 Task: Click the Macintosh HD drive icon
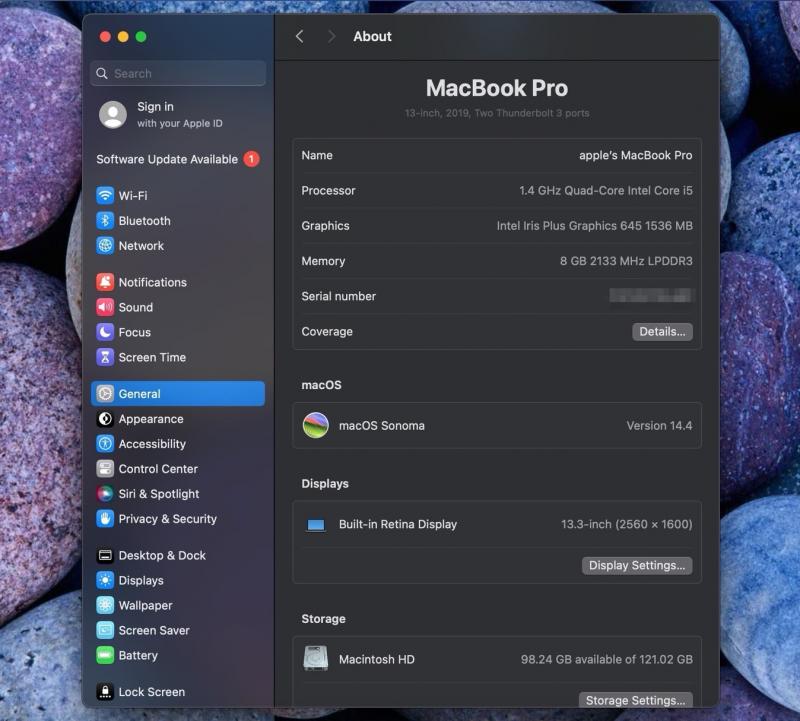click(x=316, y=659)
